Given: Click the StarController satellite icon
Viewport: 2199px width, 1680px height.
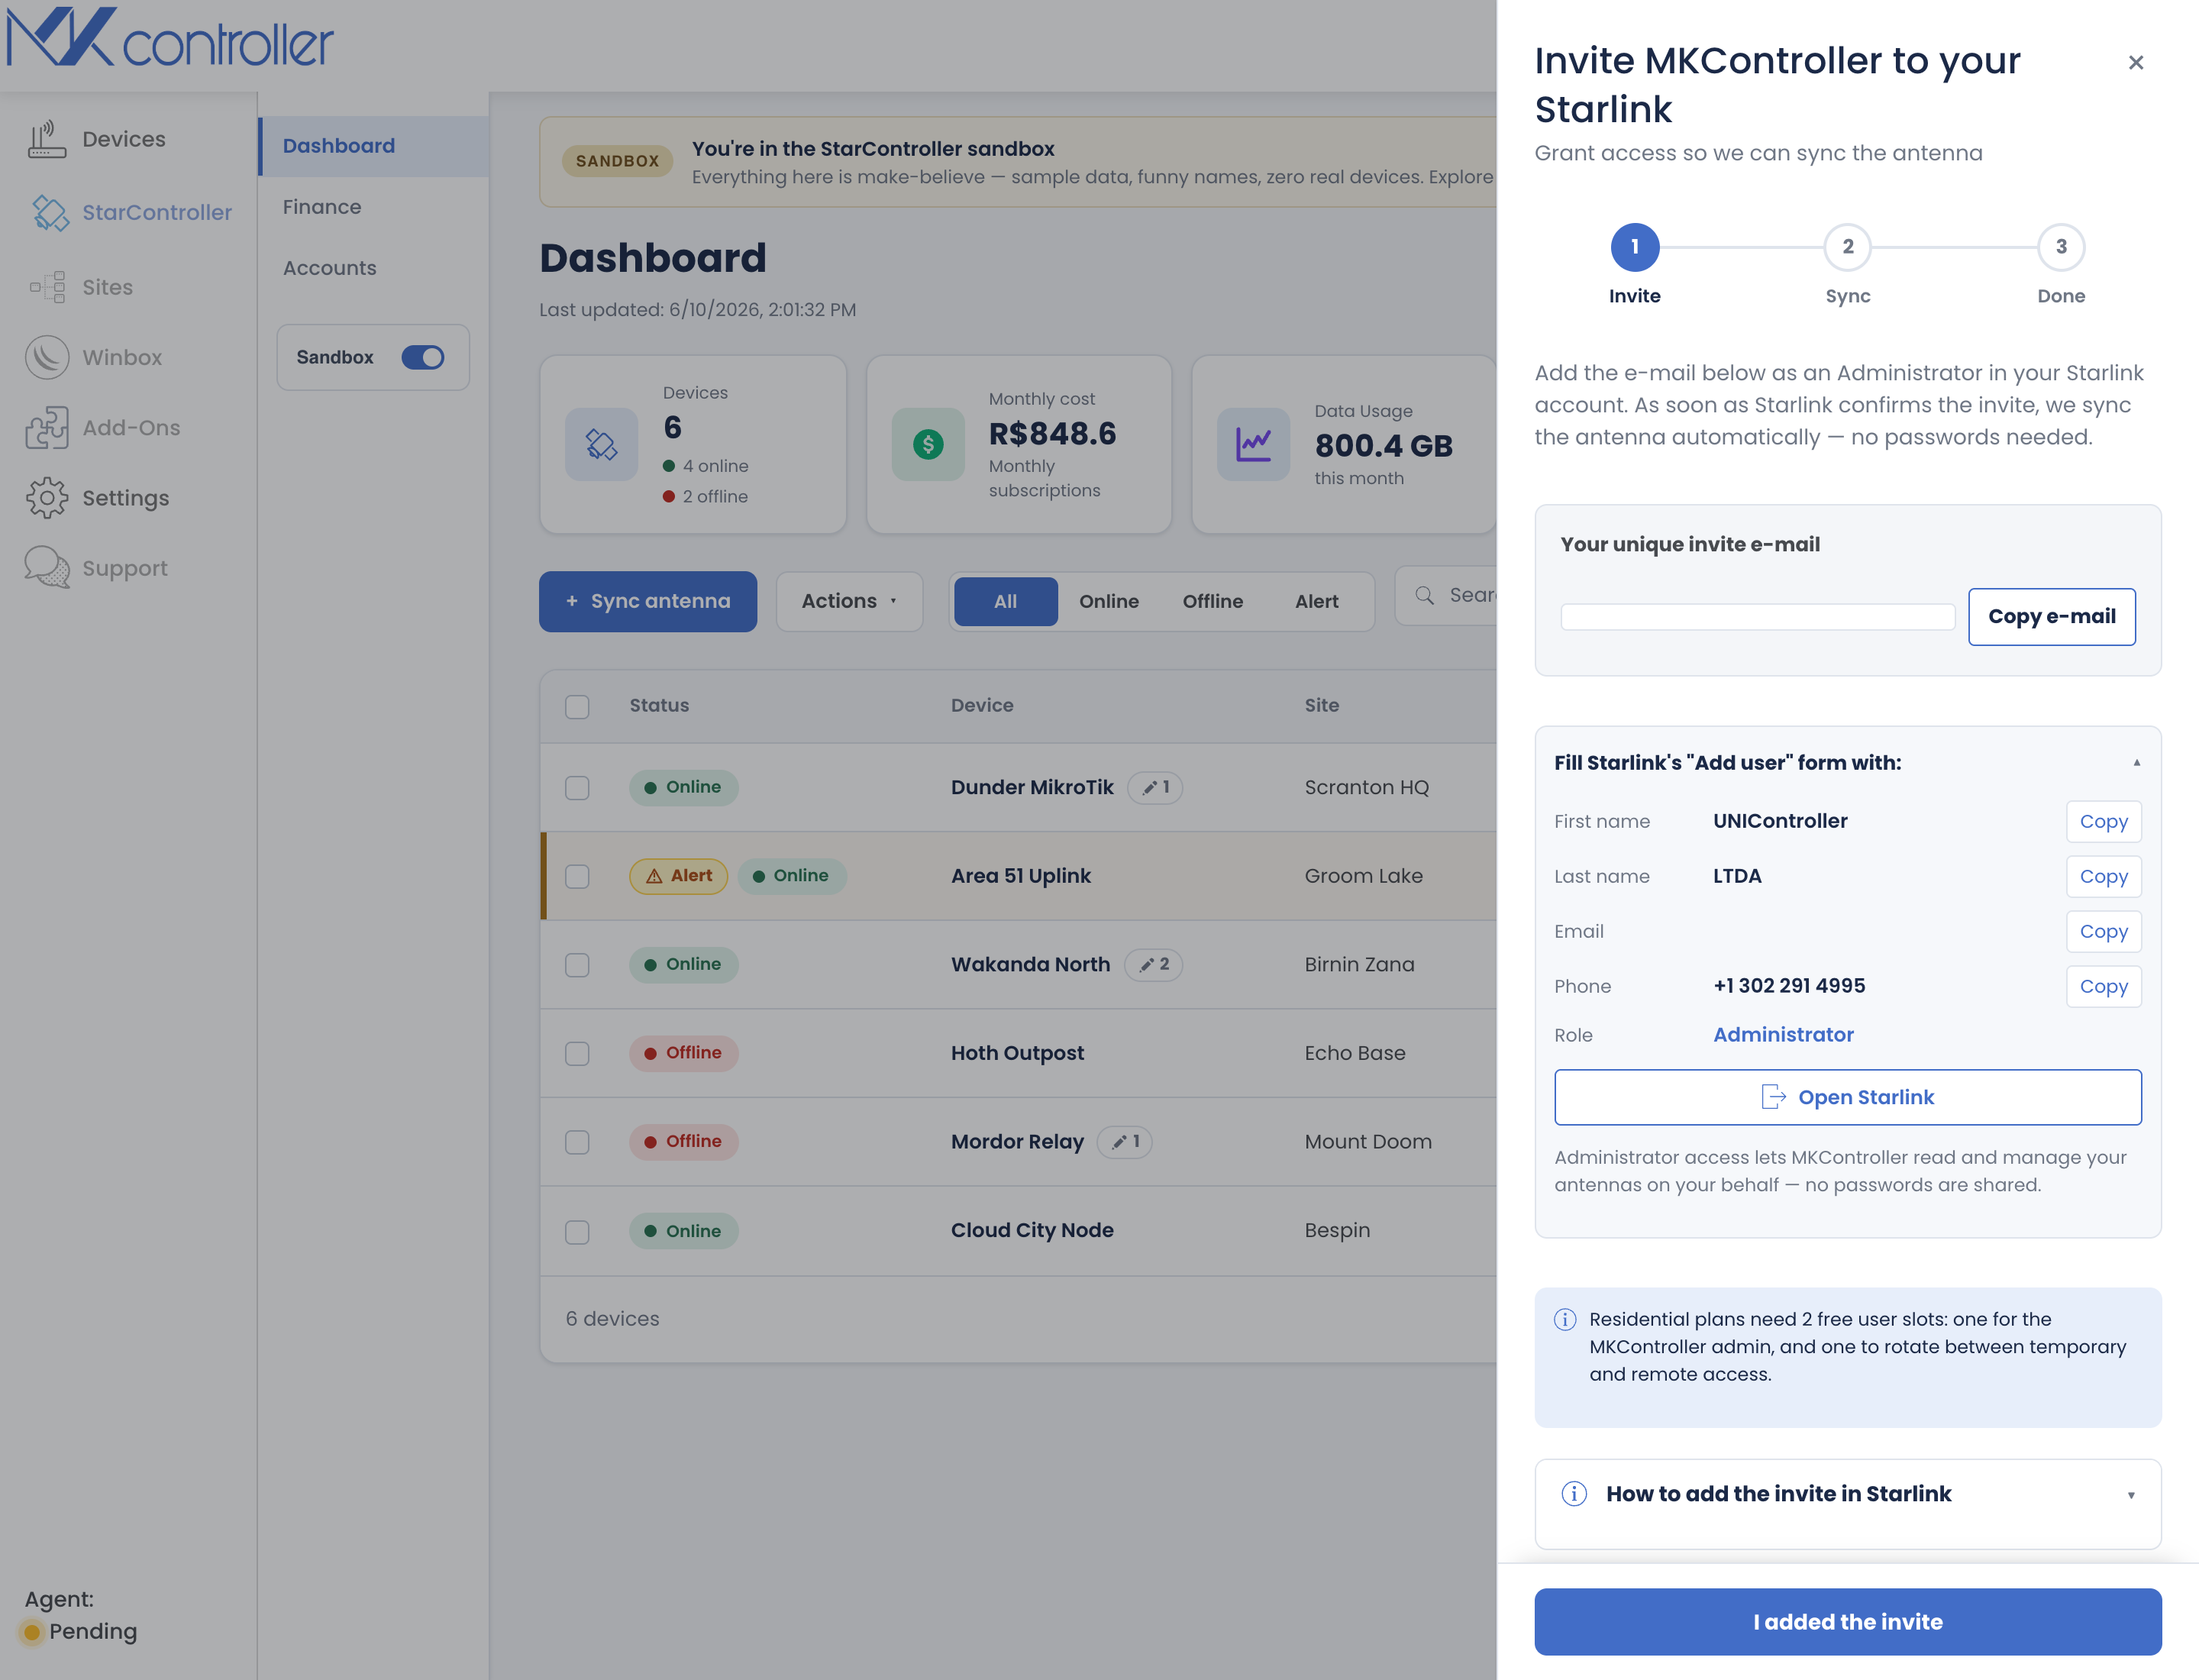Looking at the screenshot, I should tap(50, 212).
